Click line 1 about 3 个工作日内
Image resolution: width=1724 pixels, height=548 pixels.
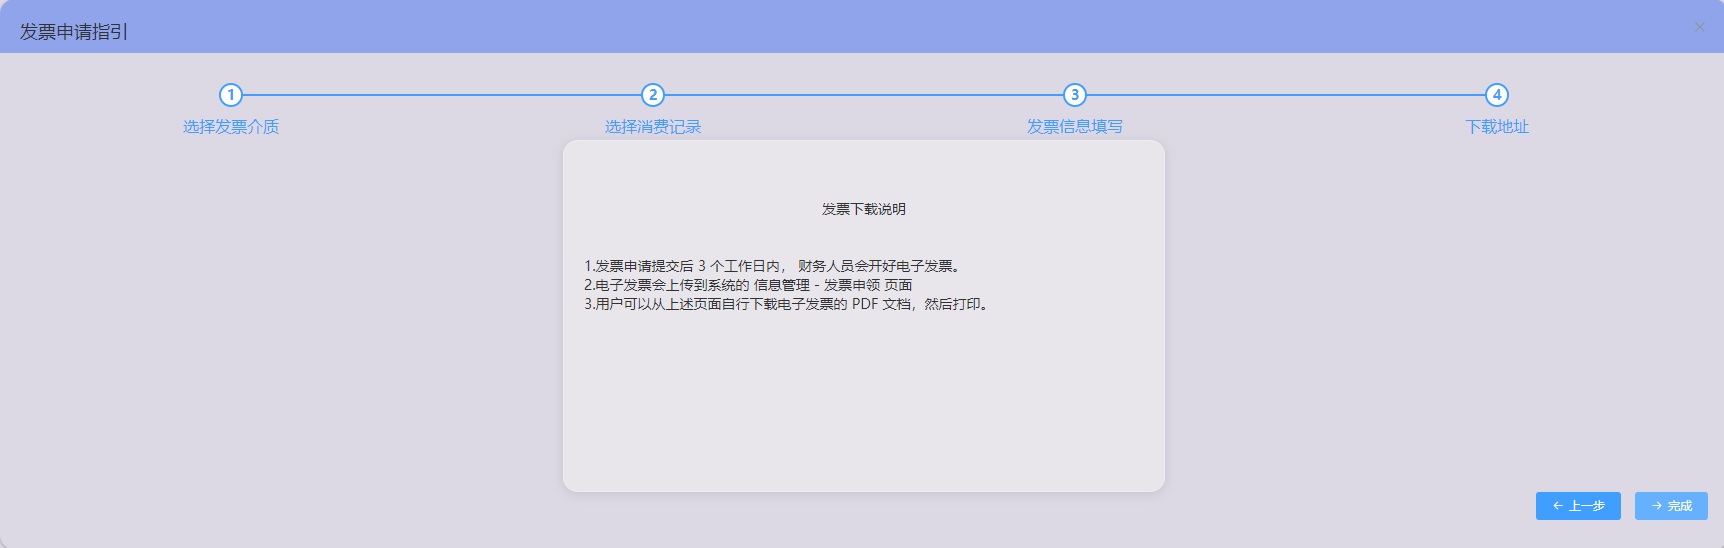pyautogui.click(x=775, y=266)
